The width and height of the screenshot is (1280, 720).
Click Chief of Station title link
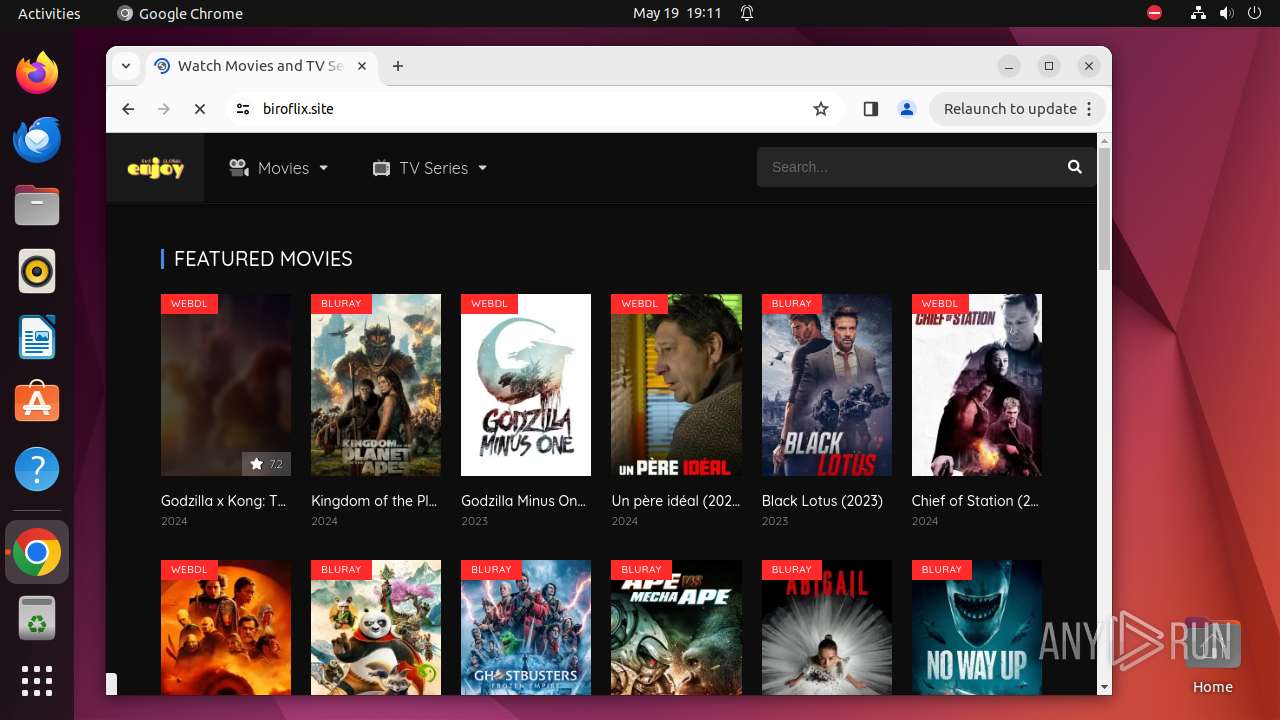pyautogui.click(x=975, y=501)
